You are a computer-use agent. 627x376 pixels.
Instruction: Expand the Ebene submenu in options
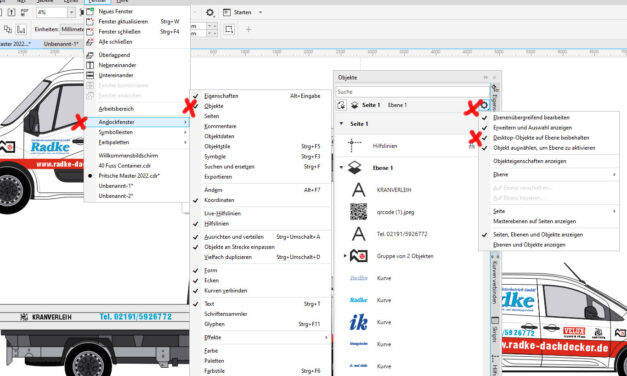pyautogui.click(x=549, y=174)
